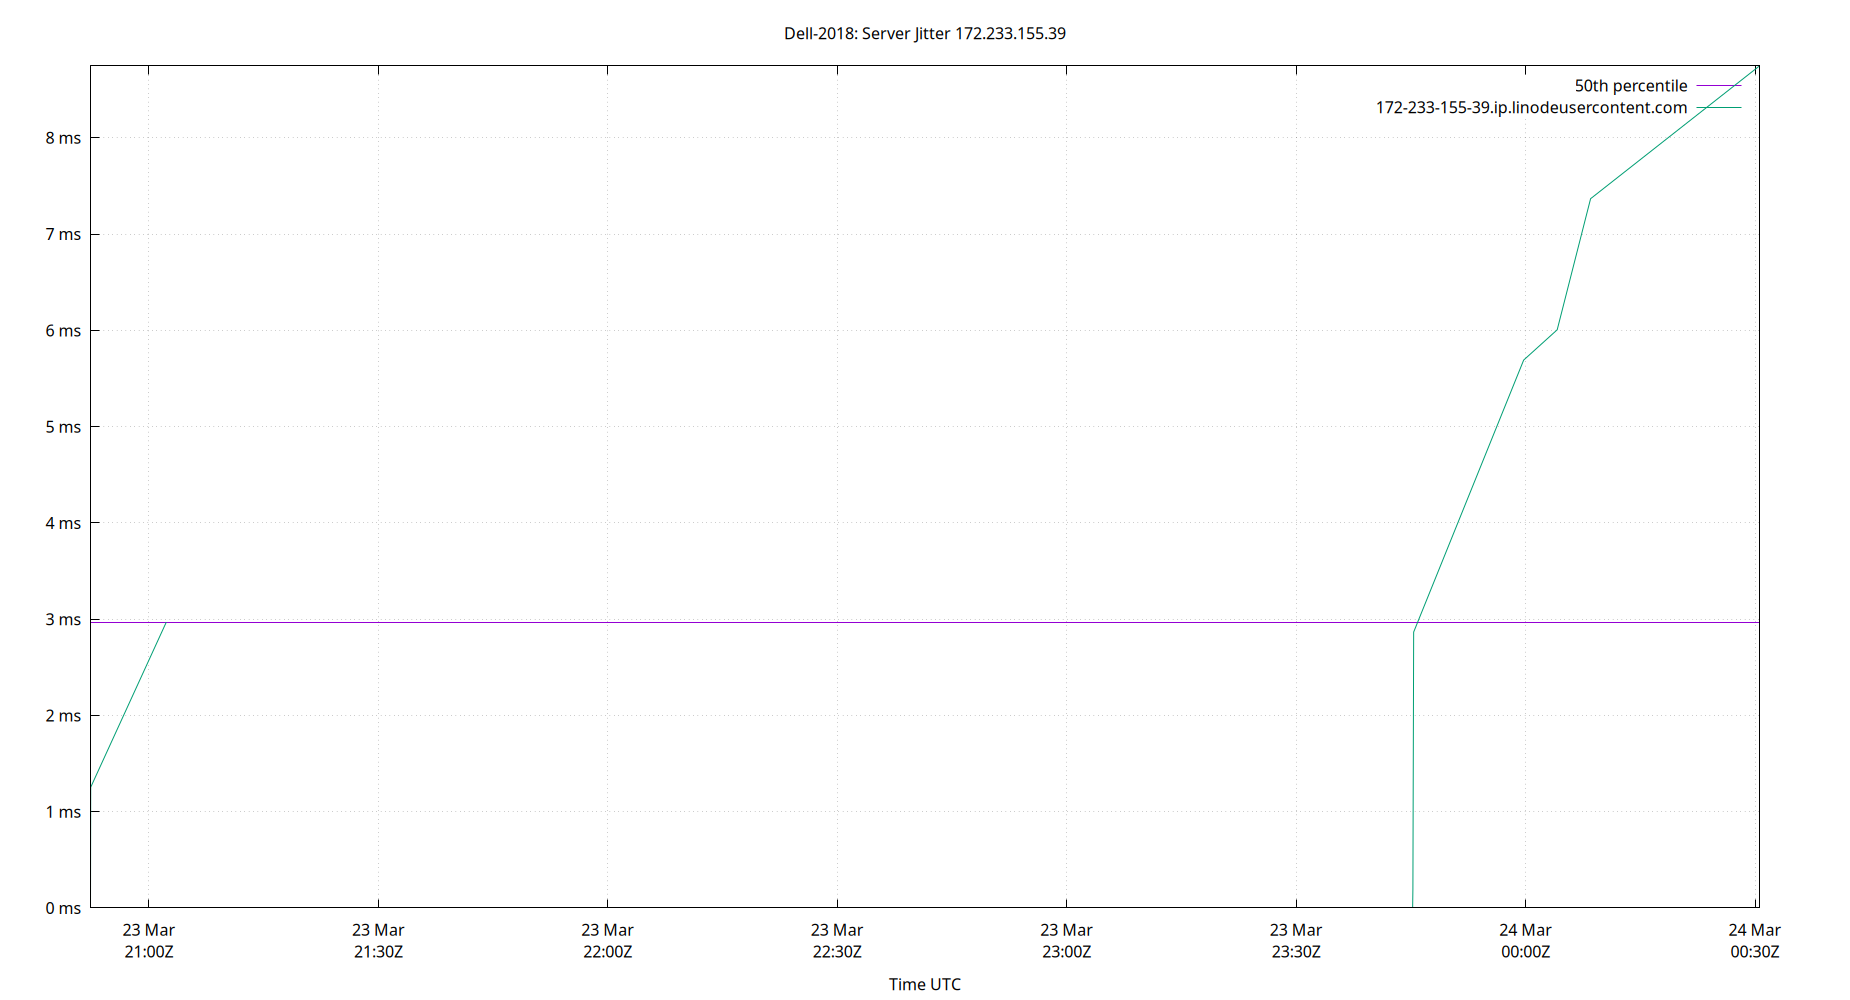Click the "3 ms" y-axis tick label
The image size is (1850, 1000).
point(62,619)
